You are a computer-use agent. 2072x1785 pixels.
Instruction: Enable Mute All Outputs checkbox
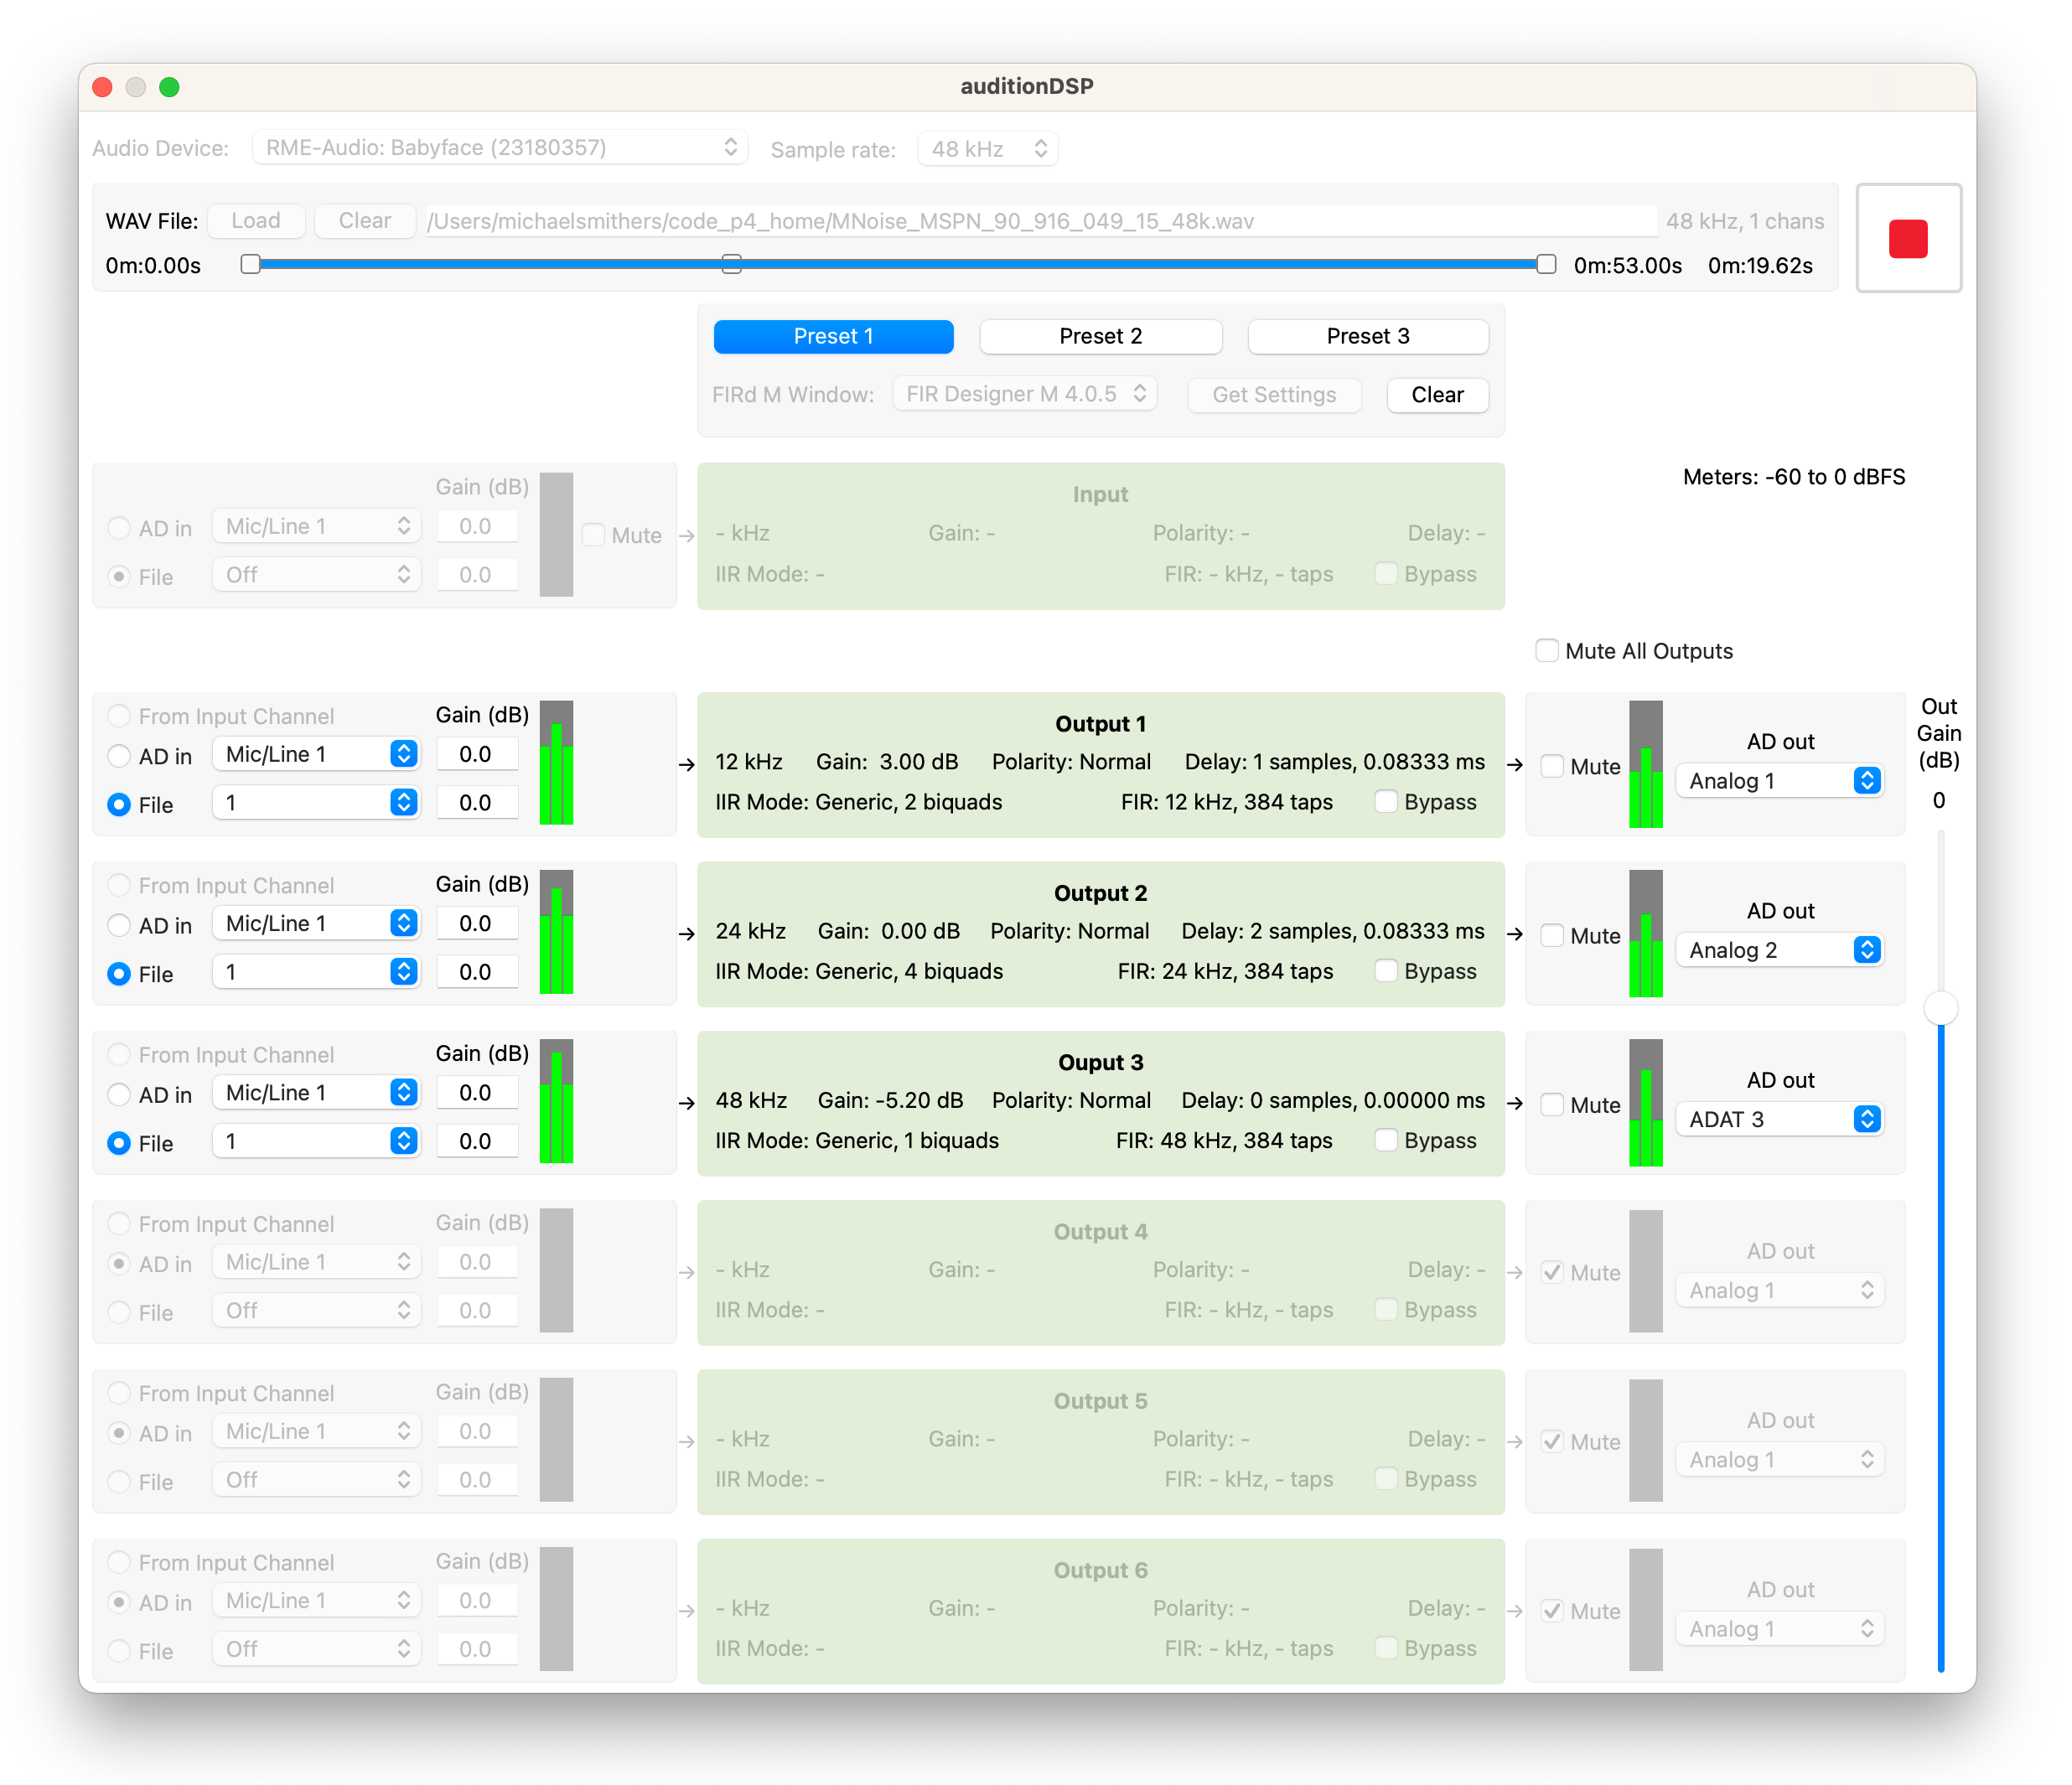pos(1546,651)
